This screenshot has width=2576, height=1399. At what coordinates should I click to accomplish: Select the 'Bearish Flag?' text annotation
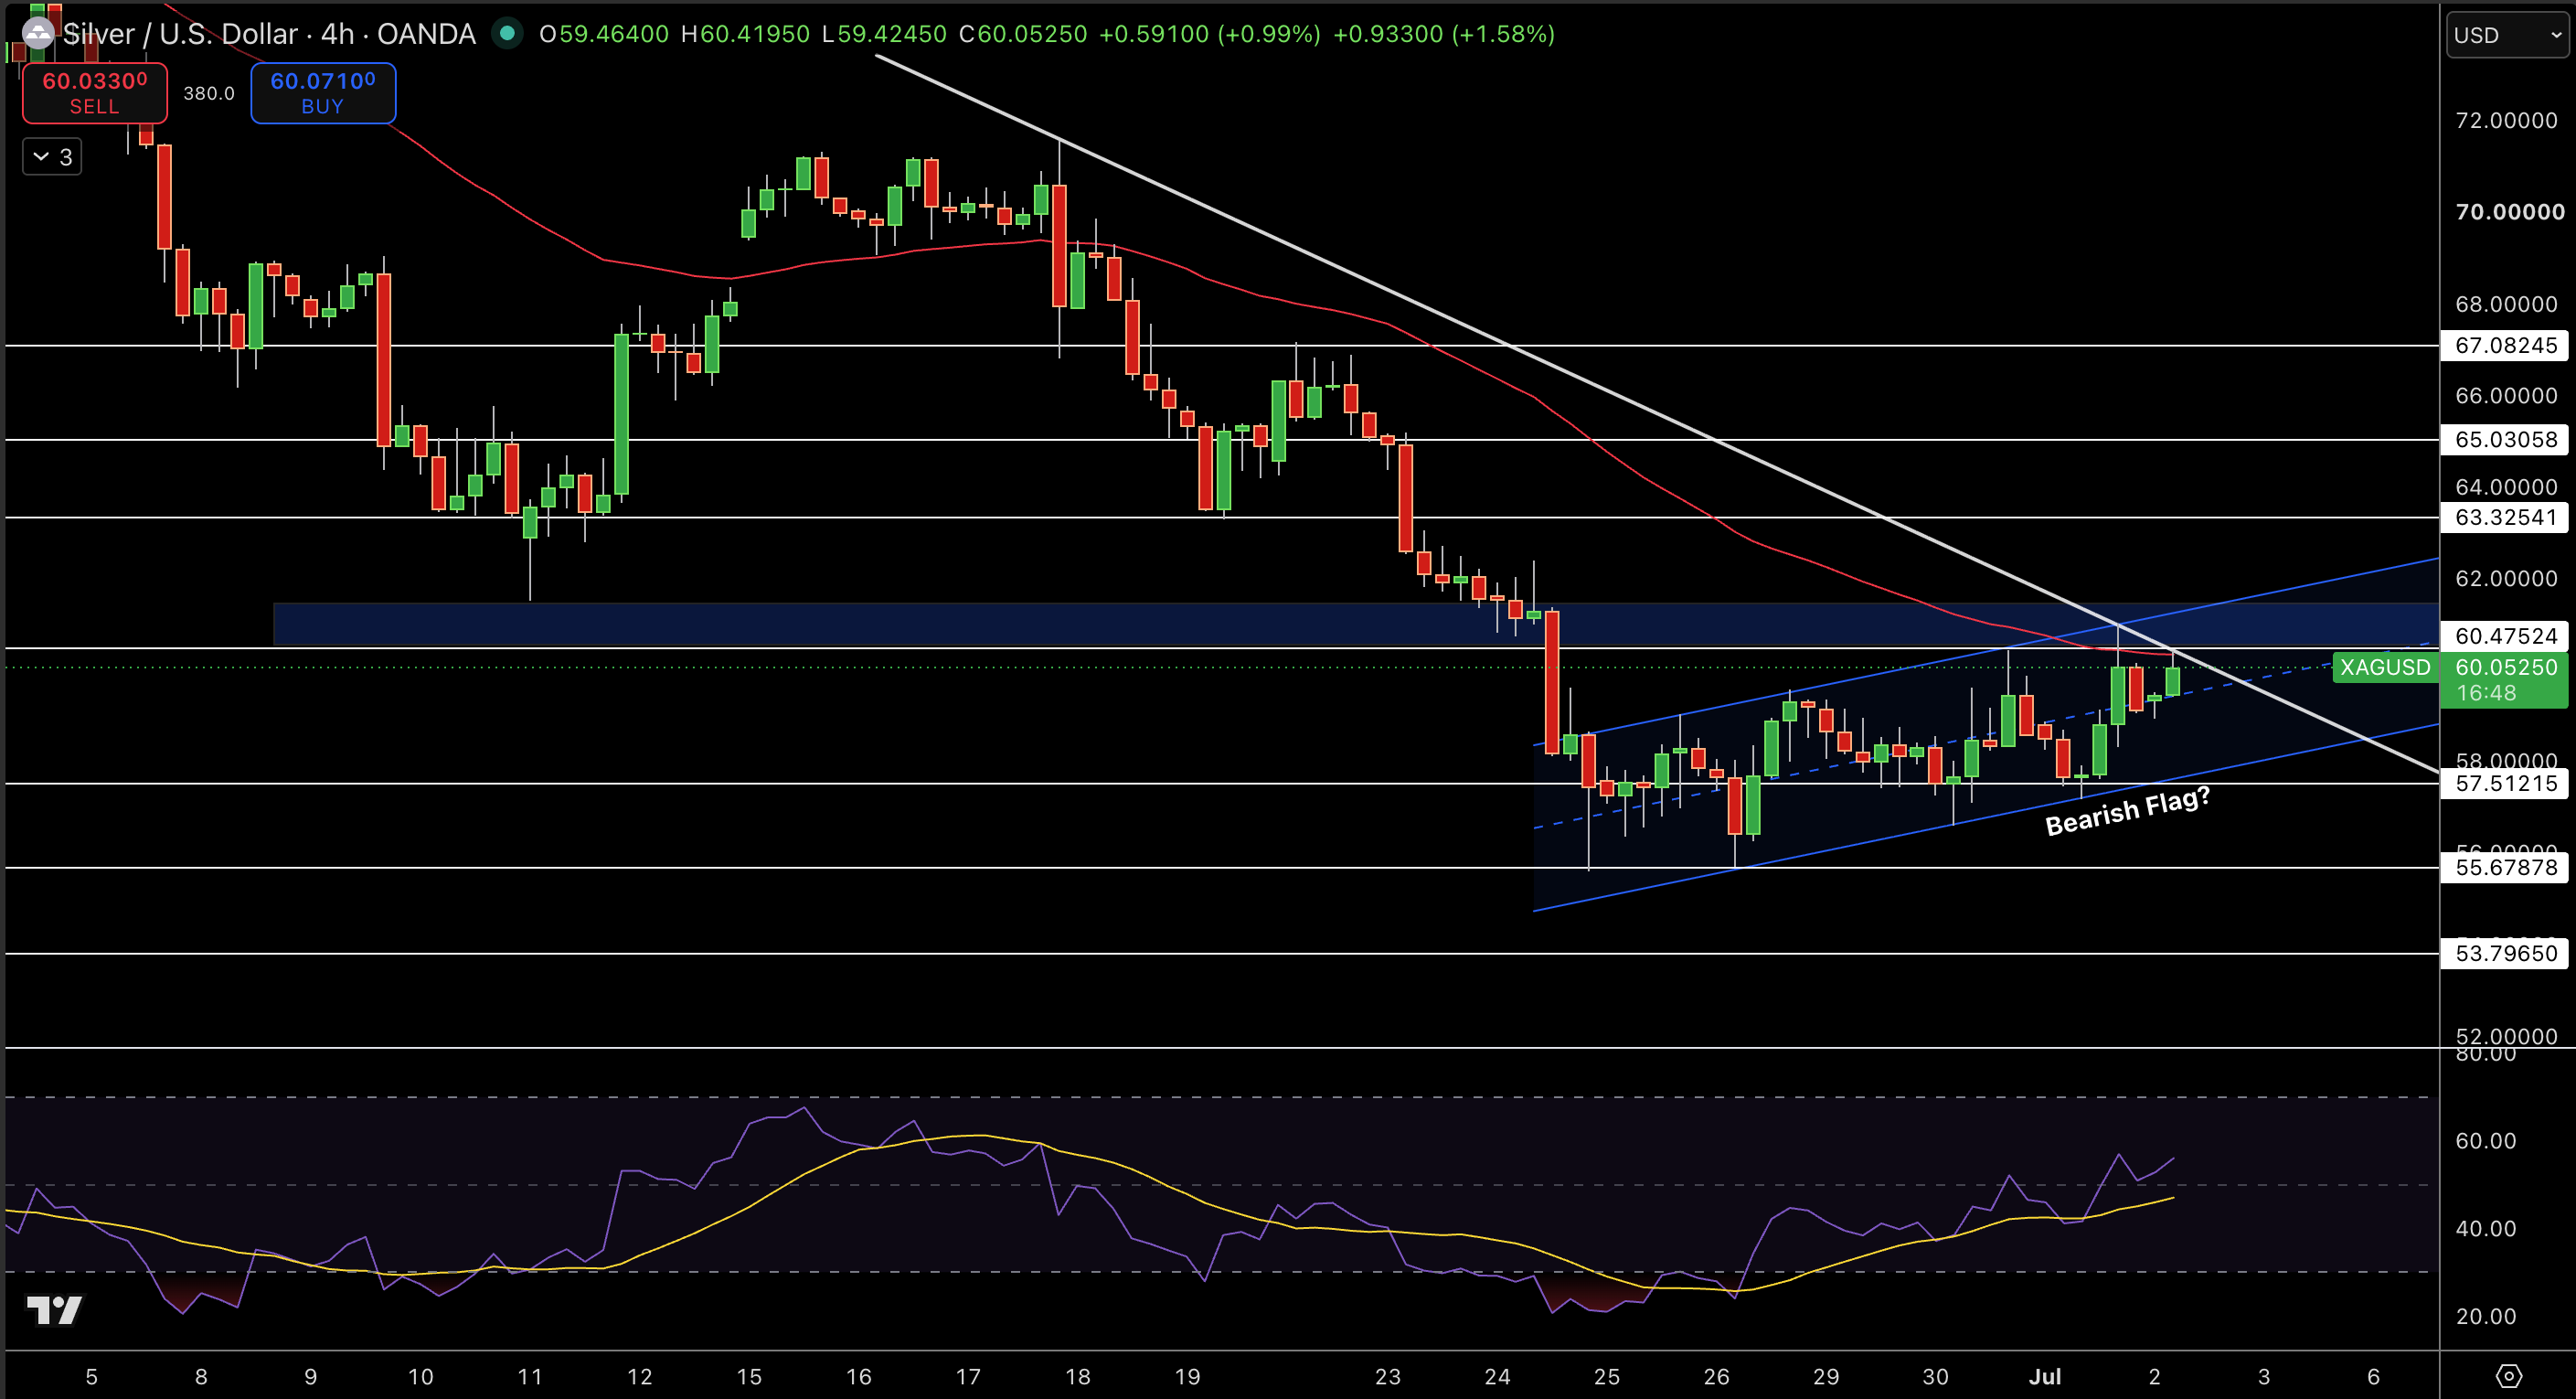point(2127,811)
